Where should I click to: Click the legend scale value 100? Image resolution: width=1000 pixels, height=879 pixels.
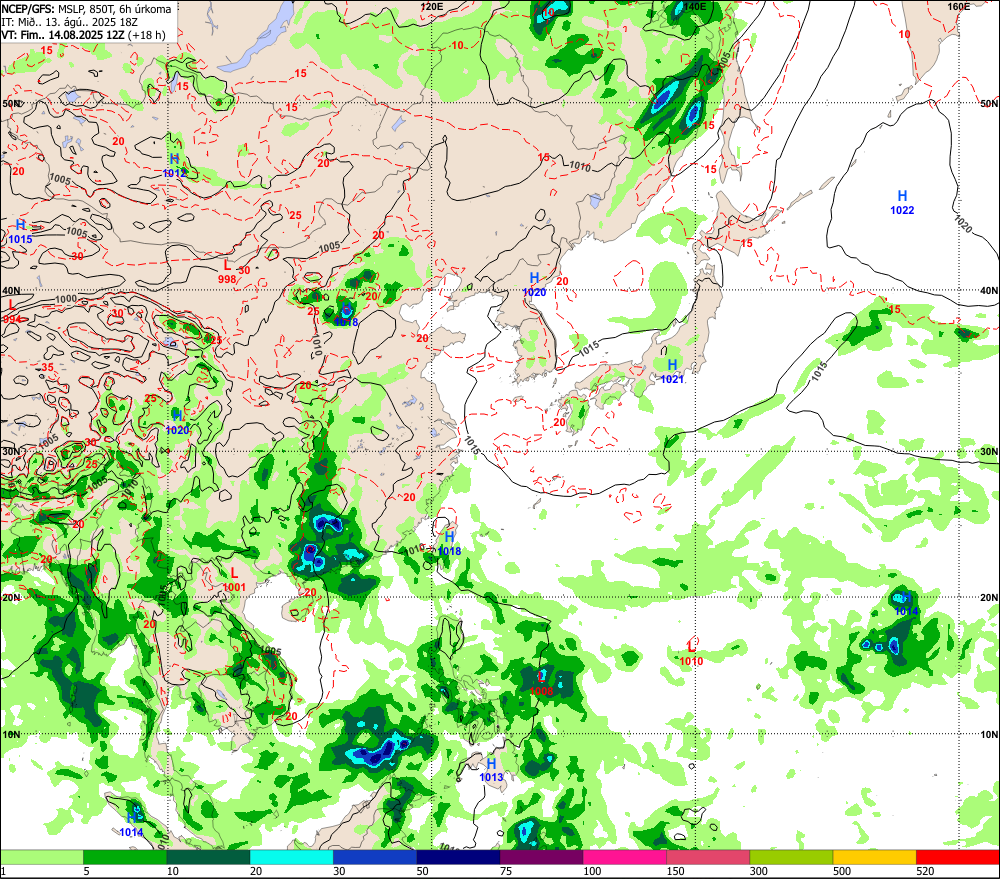coord(592,871)
